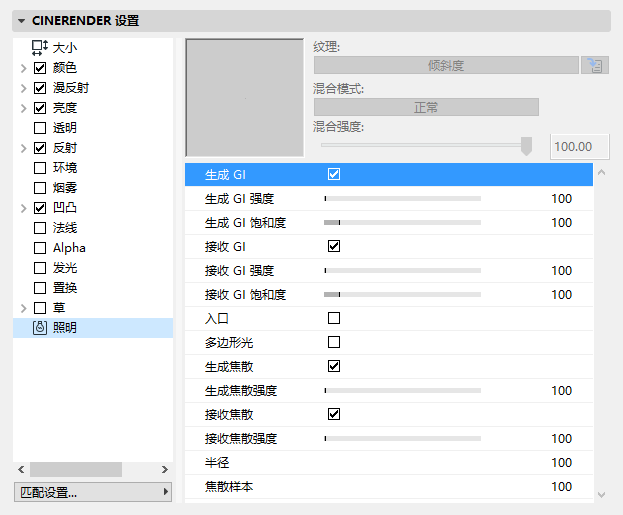Click the 混合强度 value field 100.00
This screenshot has width=623, height=515.
[x=573, y=147]
